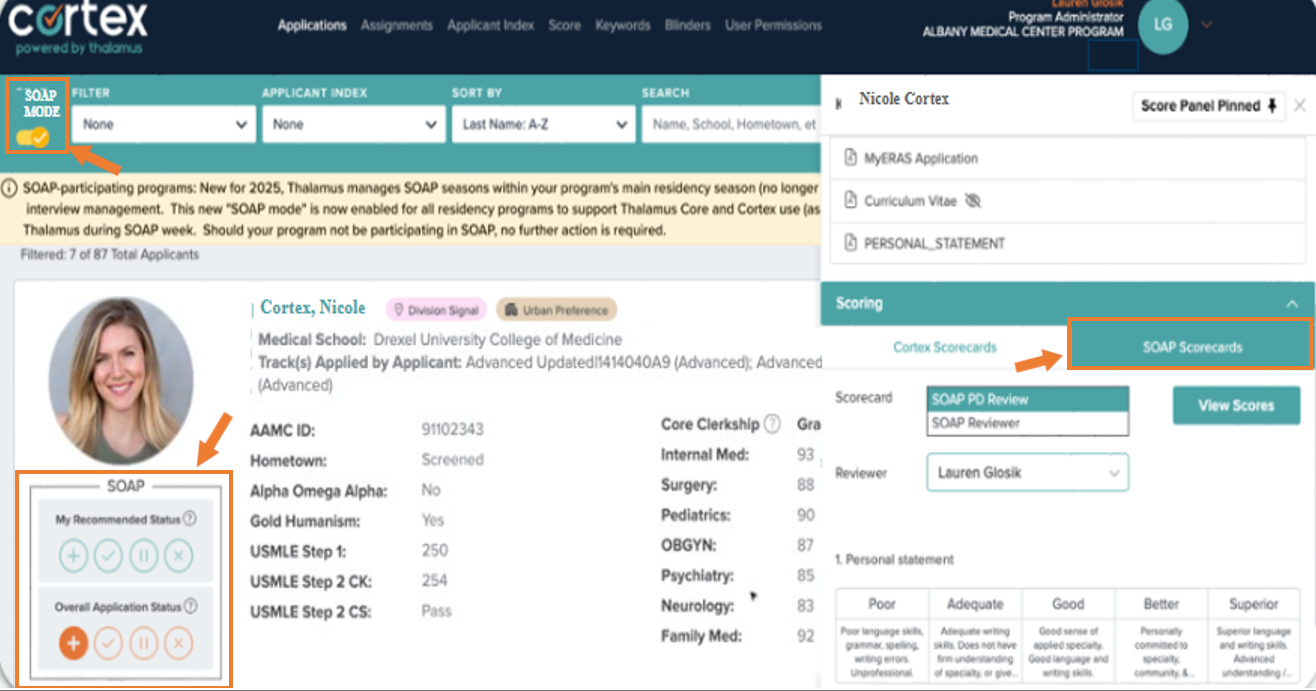Click Nicole Cortex's profile photo
Image resolution: width=1316 pixels, height=691 pixels.
tap(121, 380)
